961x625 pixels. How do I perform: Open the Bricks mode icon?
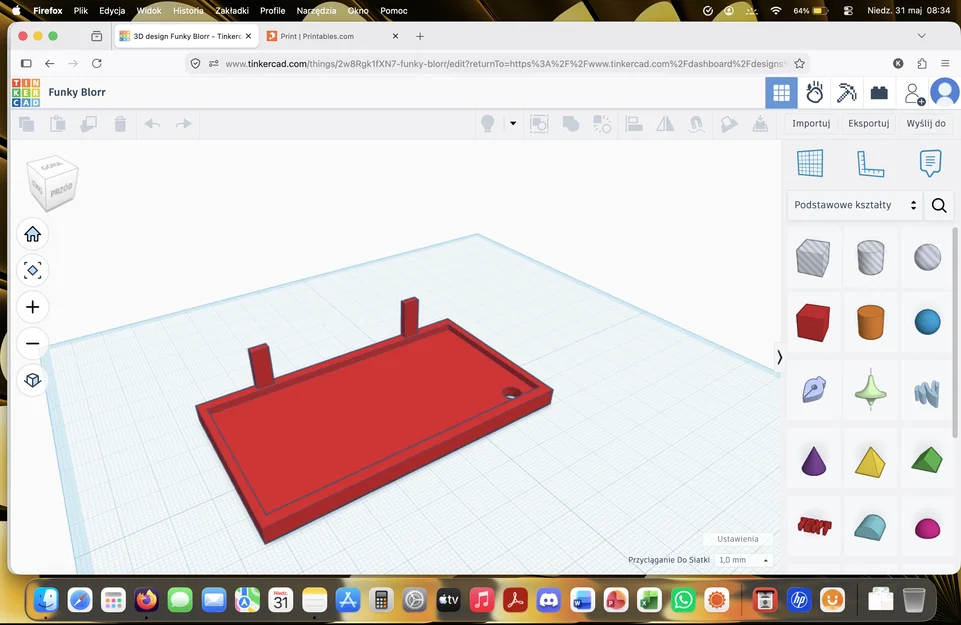click(x=879, y=93)
